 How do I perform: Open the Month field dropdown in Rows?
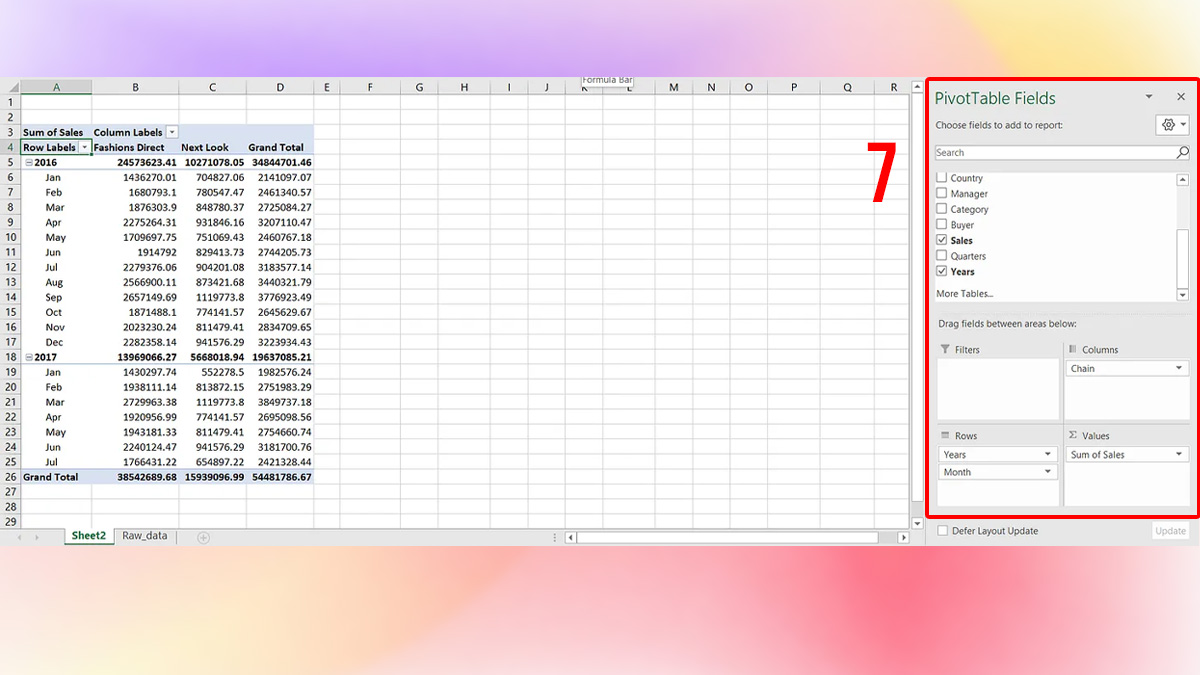pos(1048,472)
